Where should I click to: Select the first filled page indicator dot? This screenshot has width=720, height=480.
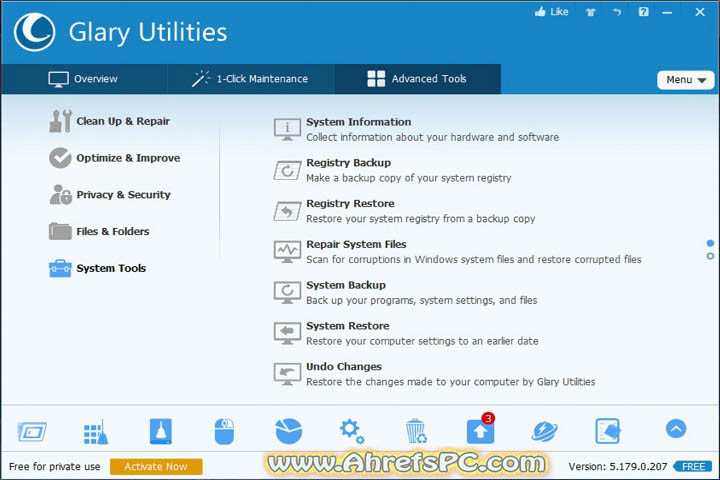pos(710,243)
